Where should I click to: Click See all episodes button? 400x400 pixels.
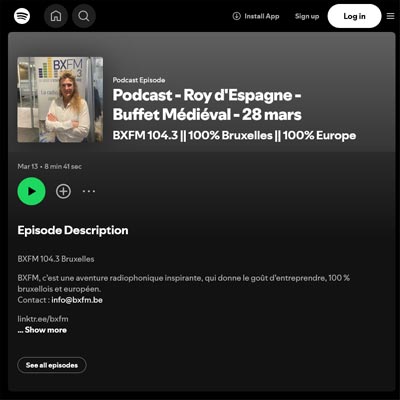click(x=52, y=365)
